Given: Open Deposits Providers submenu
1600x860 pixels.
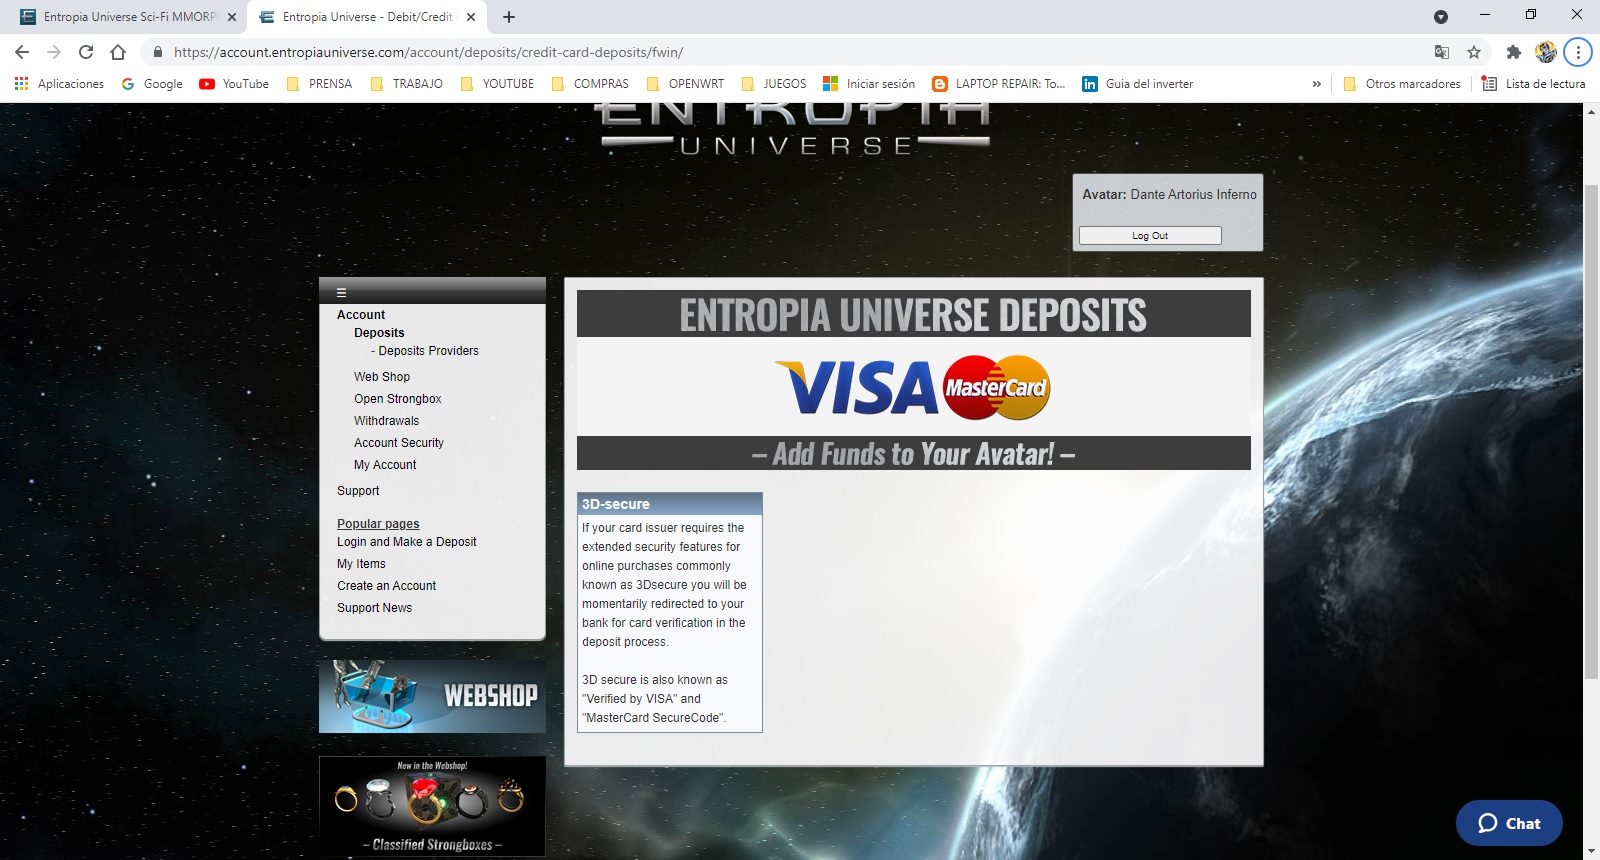Looking at the screenshot, I should [x=428, y=351].
